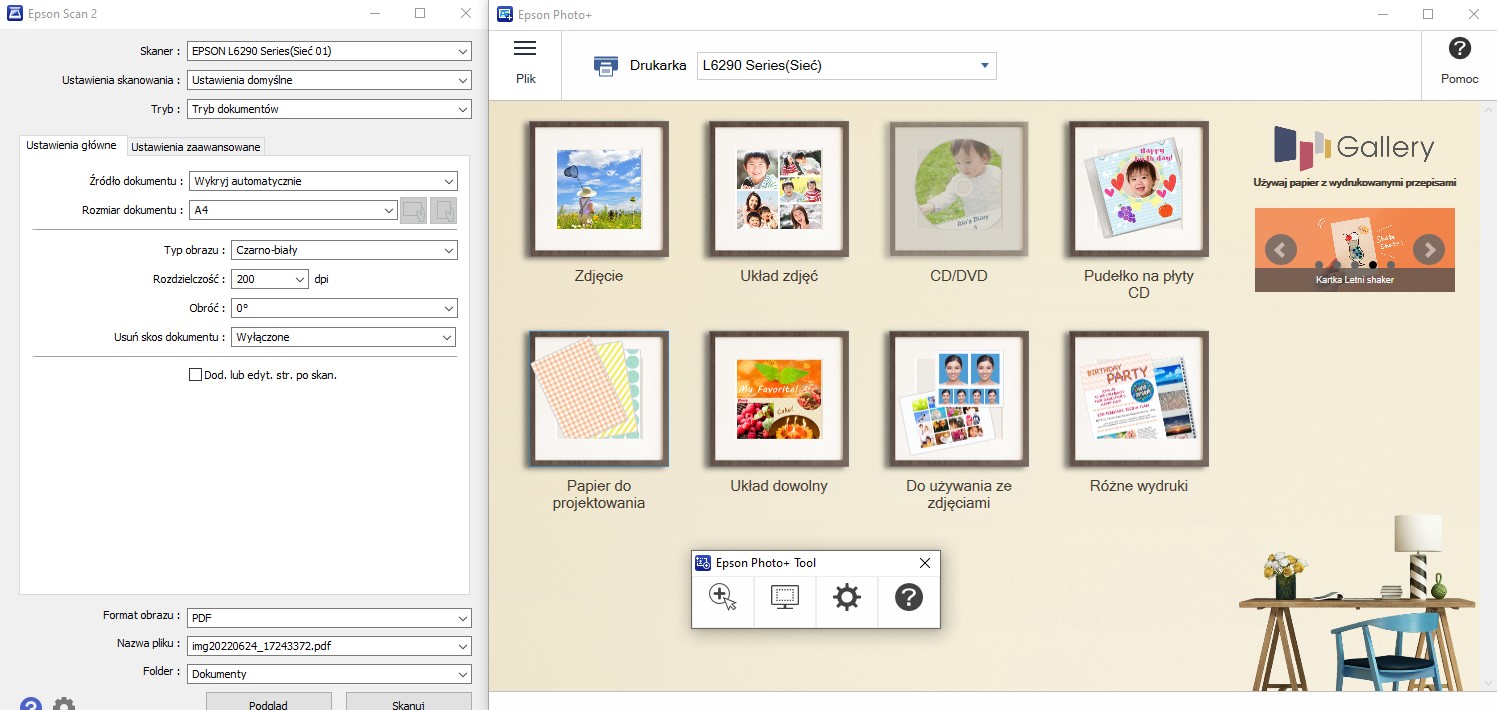1497x710 pixels.
Task: Open Epson Scan 2 help icon
Action: pyautogui.click(x=31, y=704)
